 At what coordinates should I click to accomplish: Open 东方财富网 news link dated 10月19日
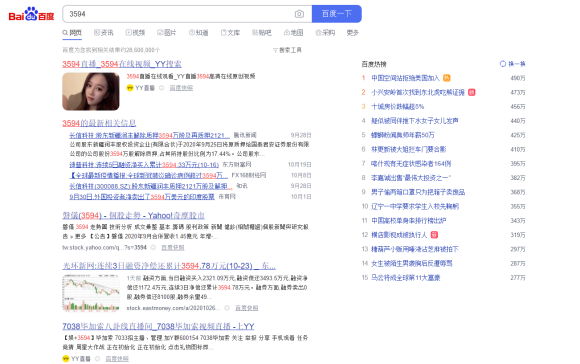pos(144,164)
